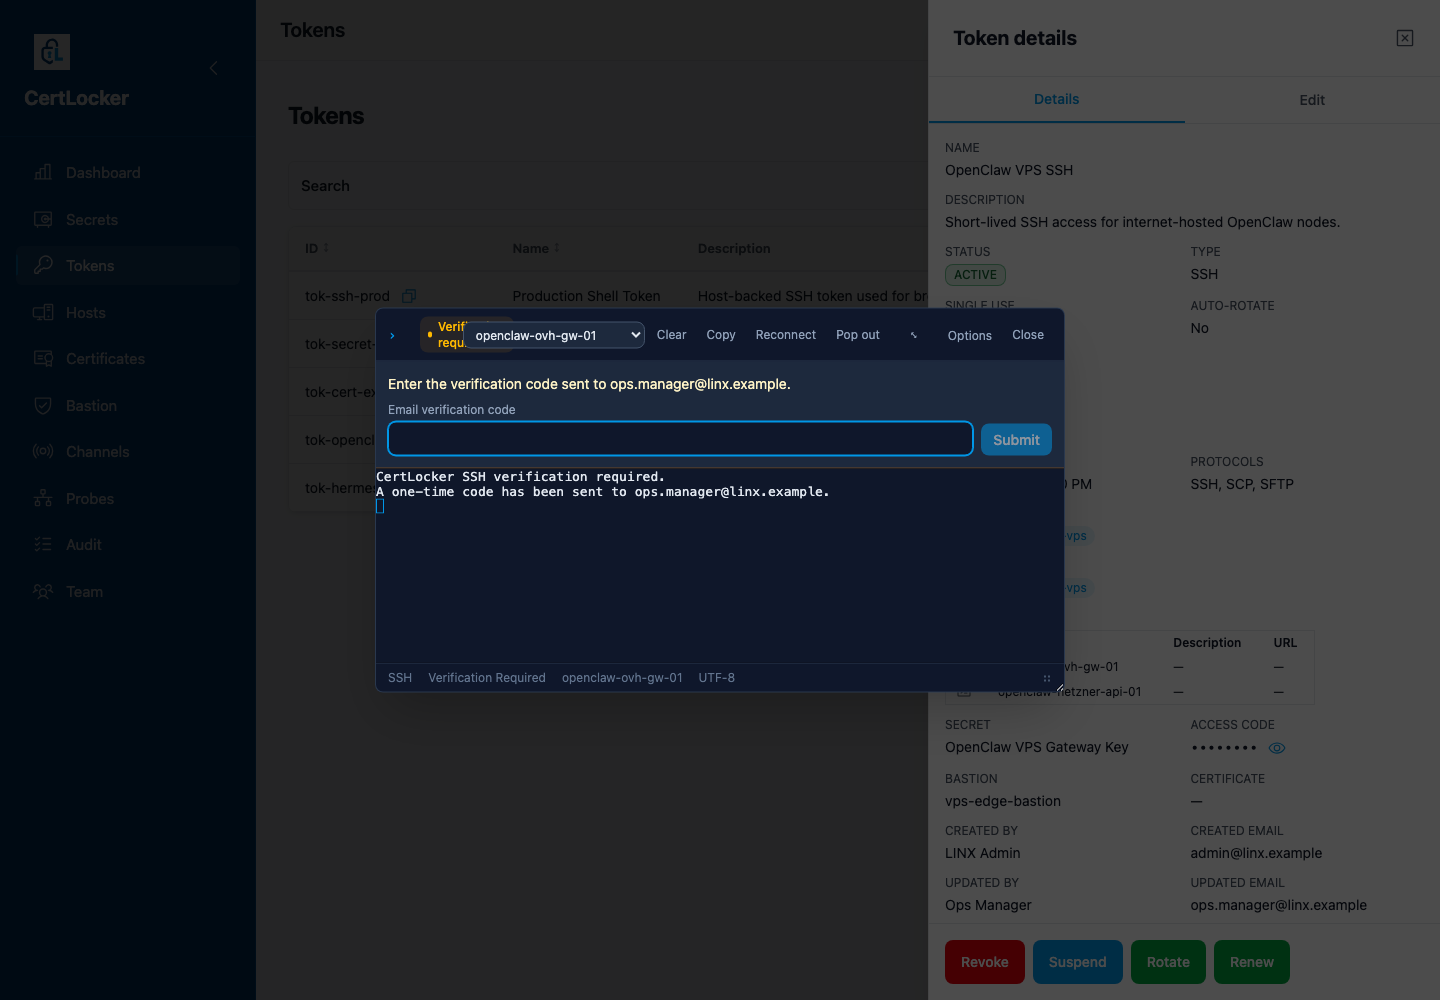The height and width of the screenshot is (1000, 1440).
Task: Collapse the sidebar with the chevron
Action: click(214, 68)
